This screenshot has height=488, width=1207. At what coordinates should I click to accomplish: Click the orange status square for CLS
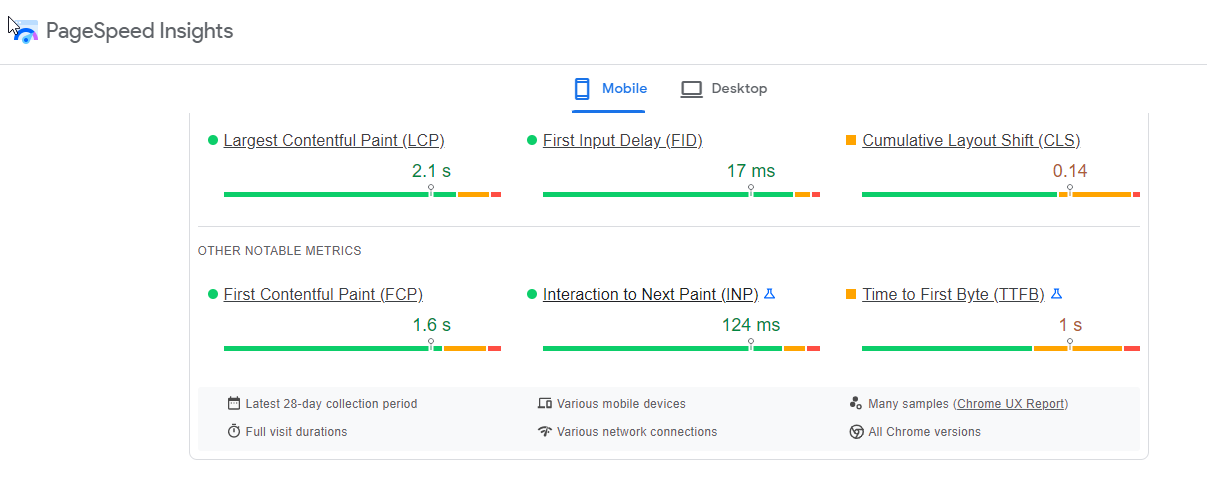coord(851,140)
